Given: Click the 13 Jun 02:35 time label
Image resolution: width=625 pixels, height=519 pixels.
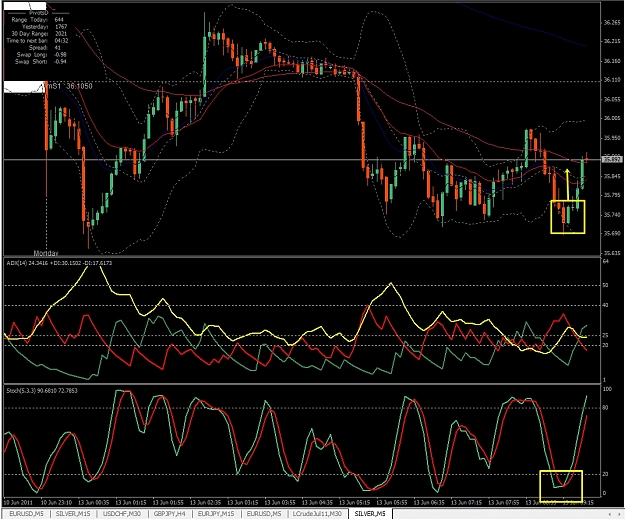Looking at the screenshot, I should [205, 503].
